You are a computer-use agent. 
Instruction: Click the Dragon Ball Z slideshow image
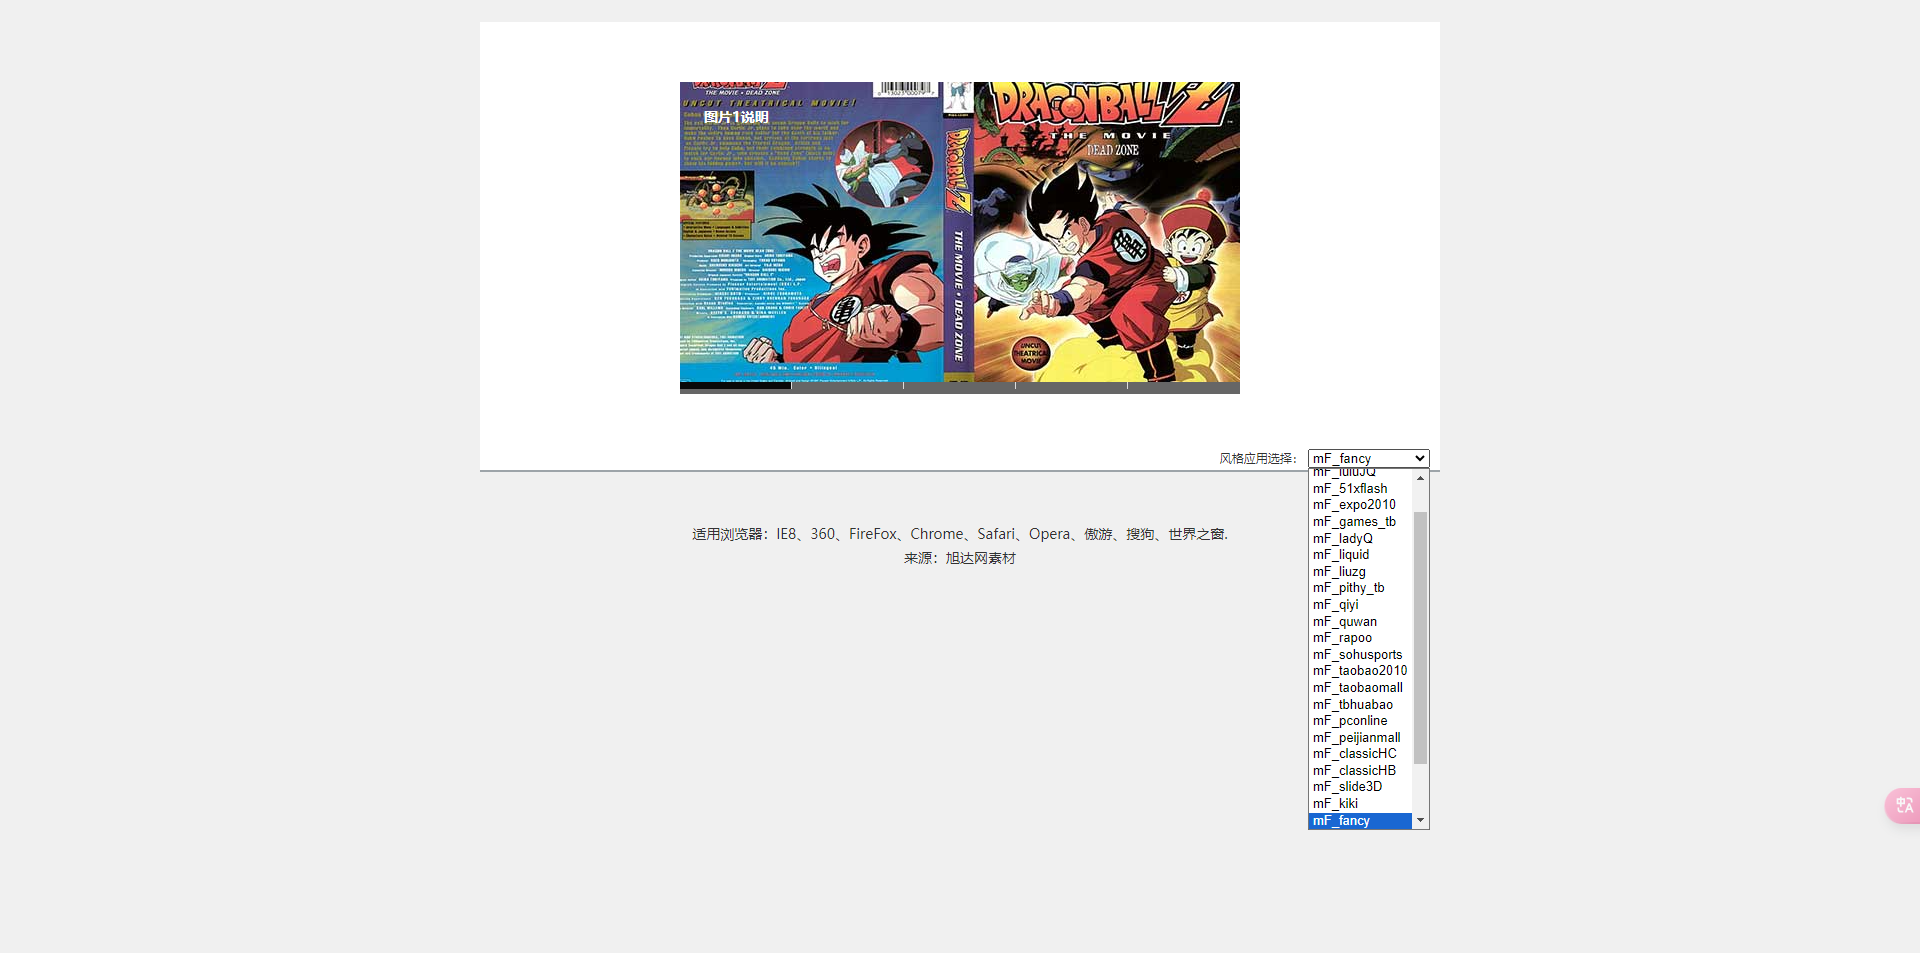960,232
